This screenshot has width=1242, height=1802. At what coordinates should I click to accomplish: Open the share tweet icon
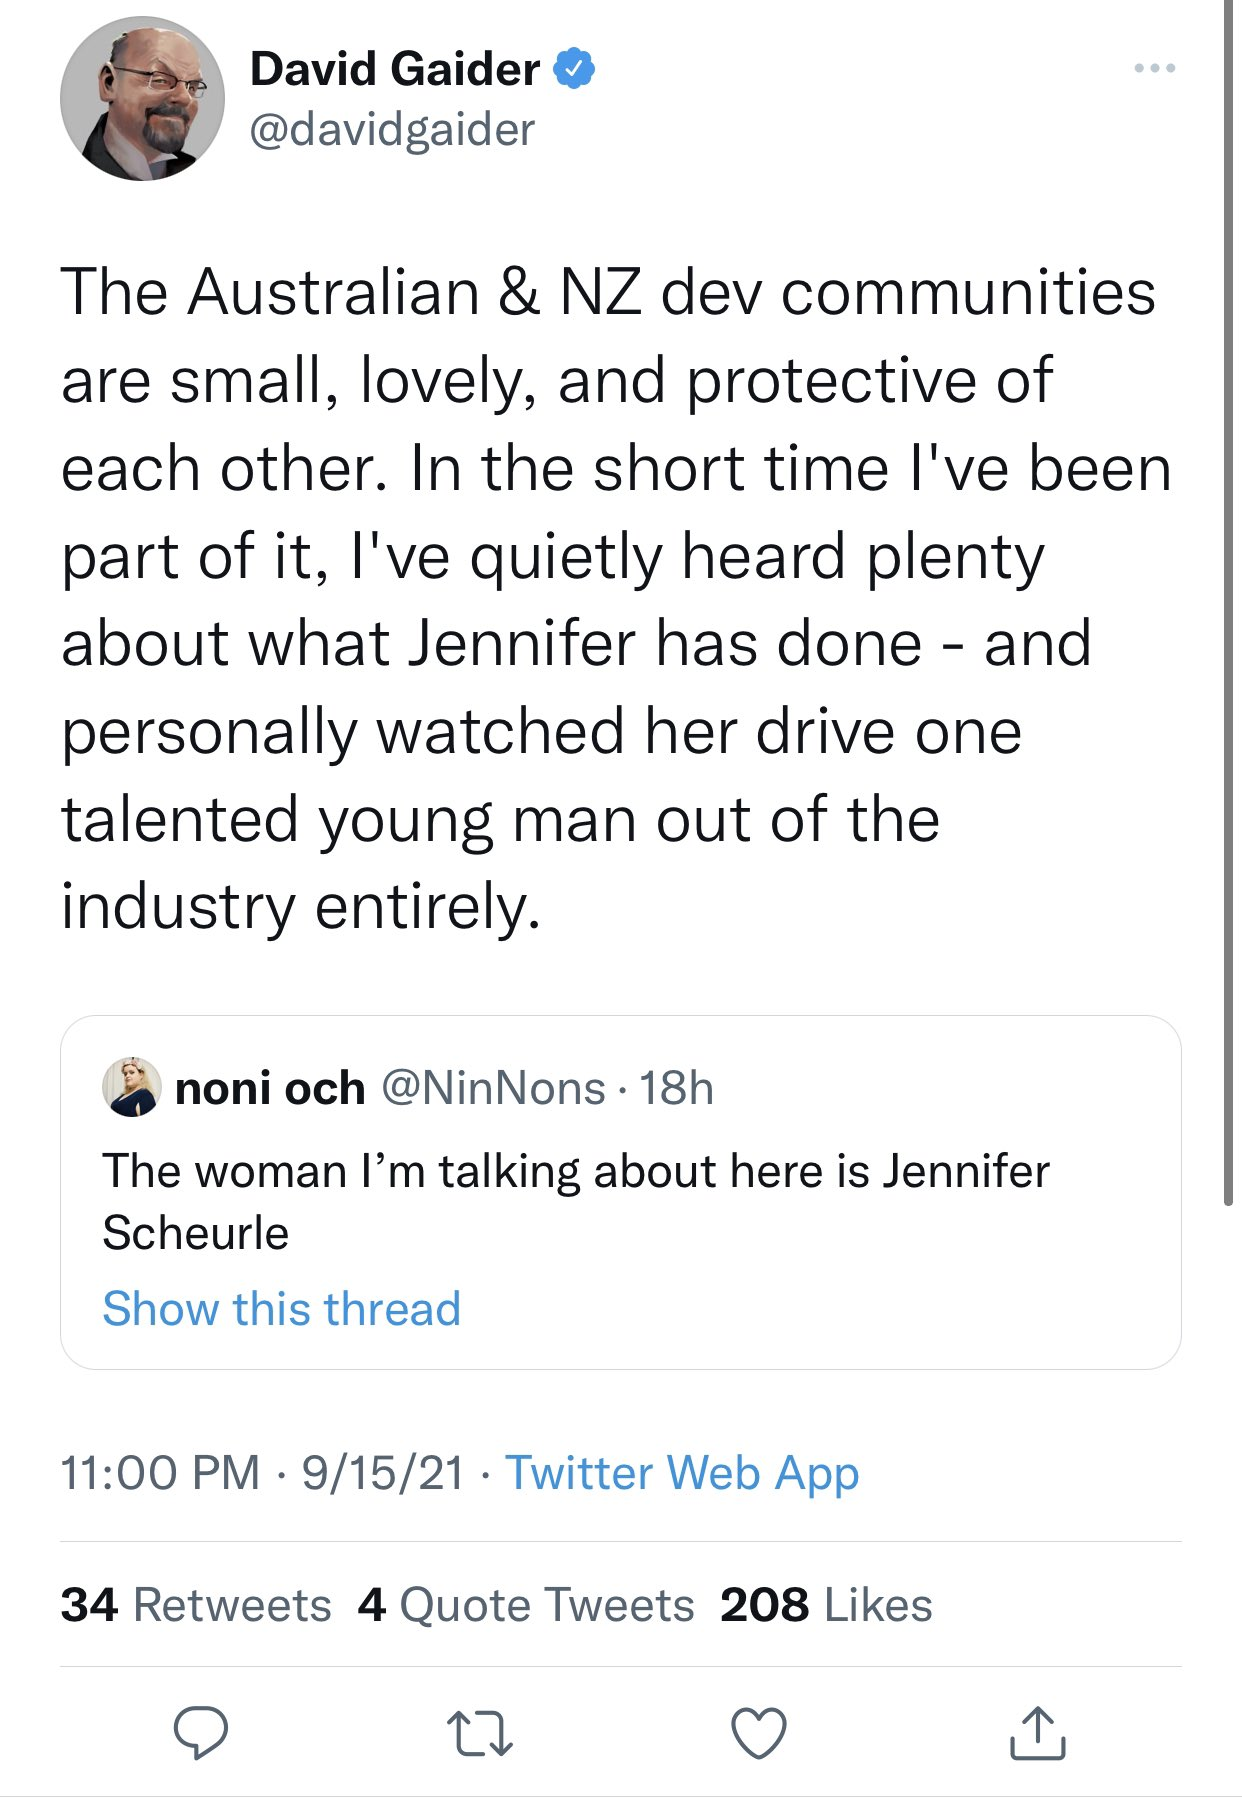[x=1038, y=1733]
